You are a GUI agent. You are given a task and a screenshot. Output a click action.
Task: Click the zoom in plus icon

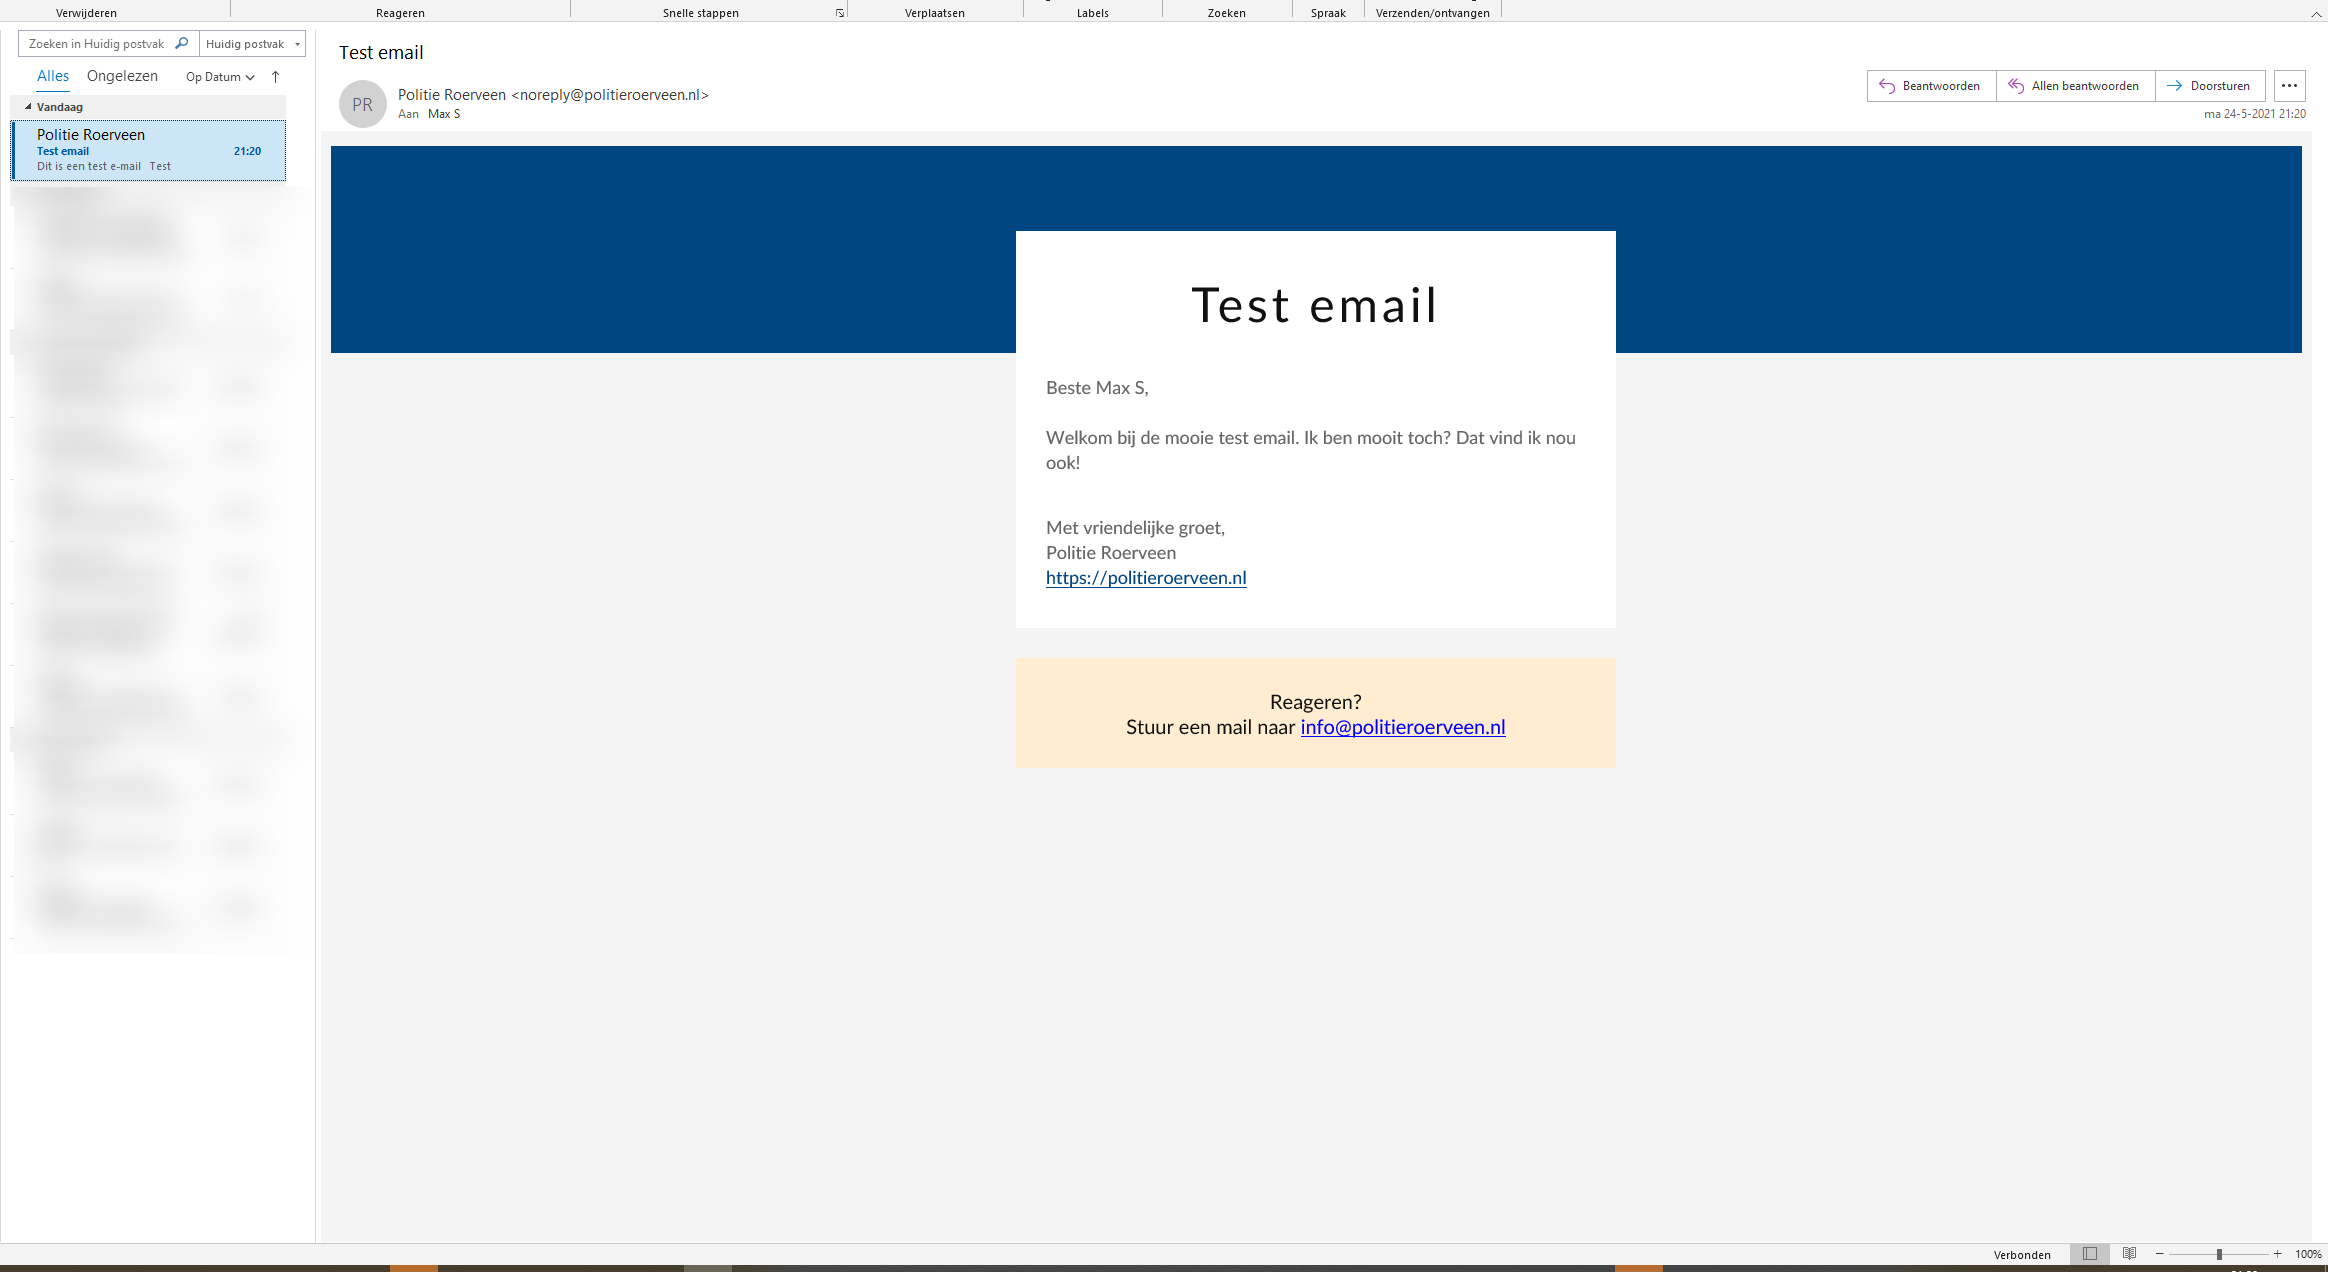2277,1254
